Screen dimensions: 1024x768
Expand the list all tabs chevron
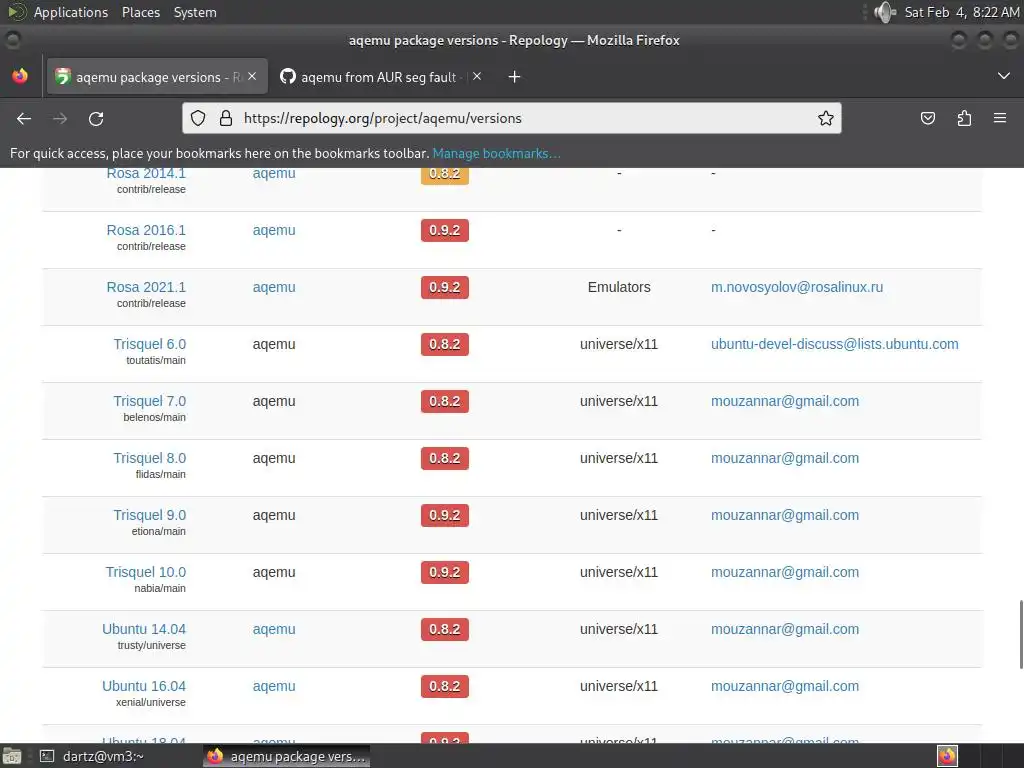(x=1004, y=76)
